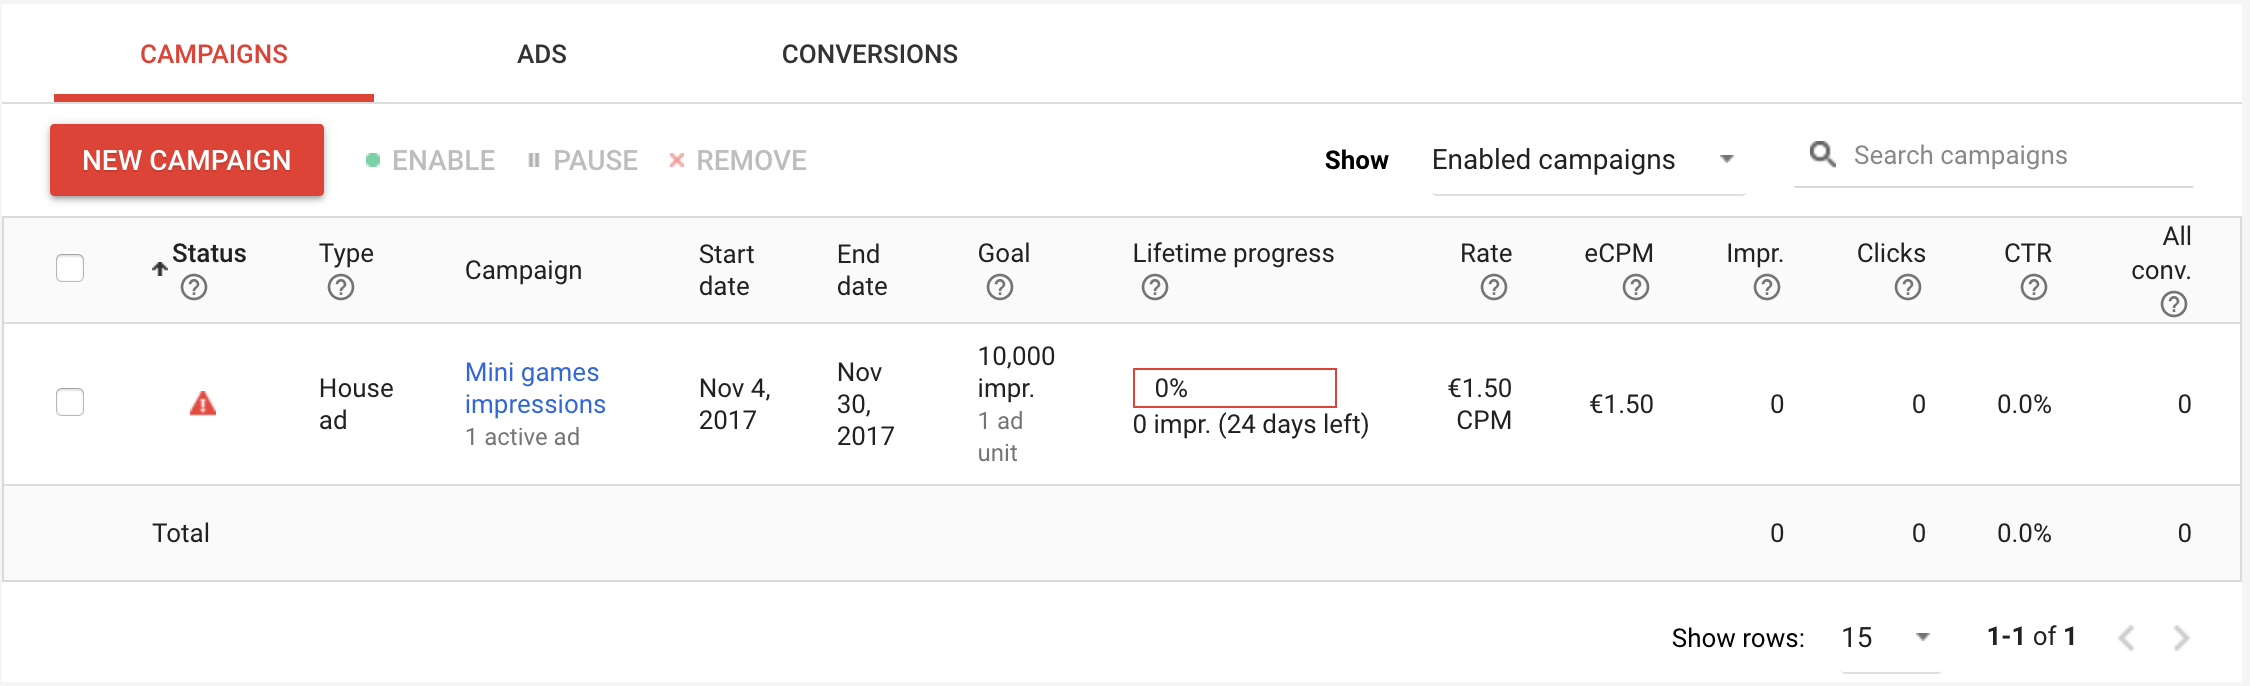
Task: Click the All conv. help icon
Action: (x=2174, y=304)
